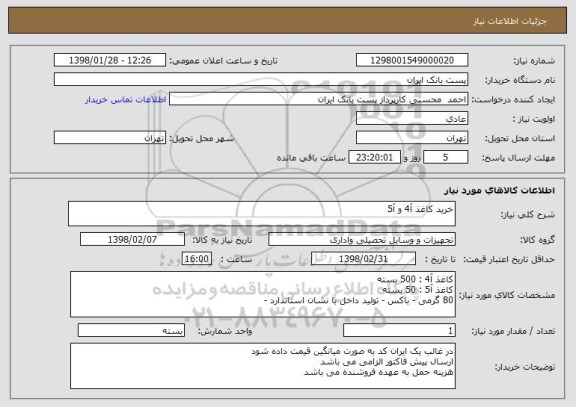Screen dimensions: 576x407
Task: Click the buyer organization field پست بانک ایران
Action: pyautogui.click(x=261, y=79)
